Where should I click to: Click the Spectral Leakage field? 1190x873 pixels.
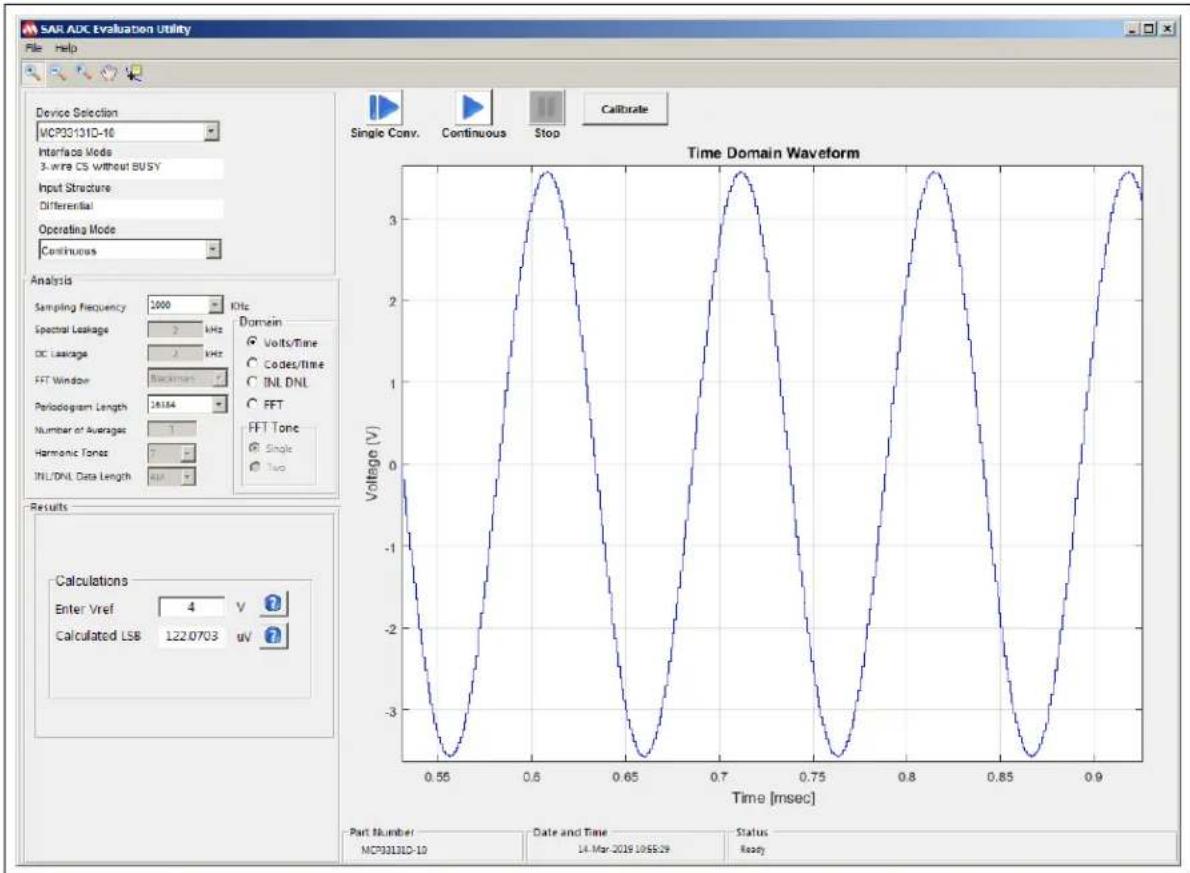point(175,329)
